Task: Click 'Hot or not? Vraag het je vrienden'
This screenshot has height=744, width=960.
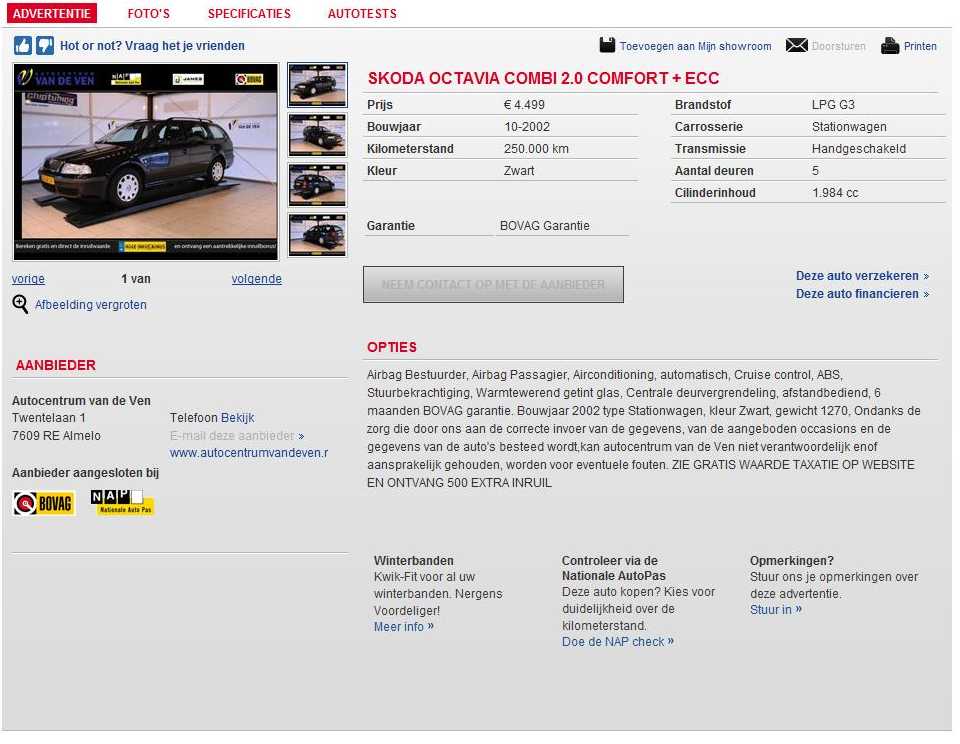Action: (x=152, y=46)
